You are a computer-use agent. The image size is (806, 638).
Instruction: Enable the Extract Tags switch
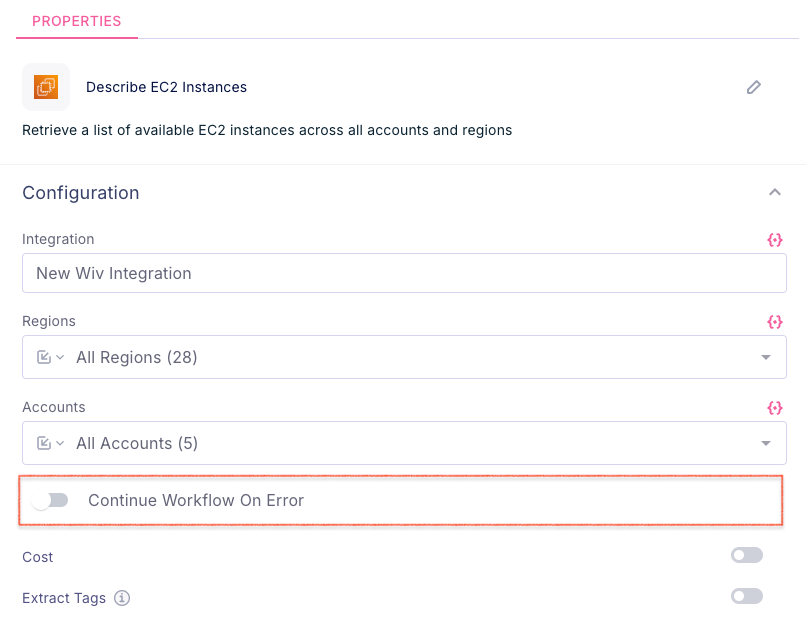point(746,596)
